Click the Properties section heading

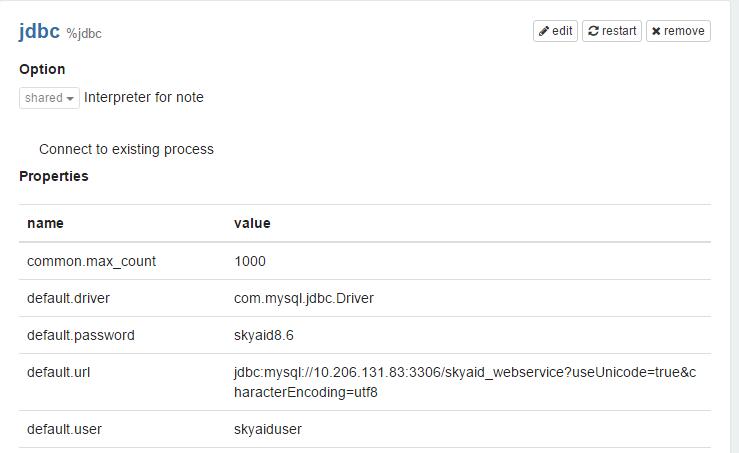point(54,176)
